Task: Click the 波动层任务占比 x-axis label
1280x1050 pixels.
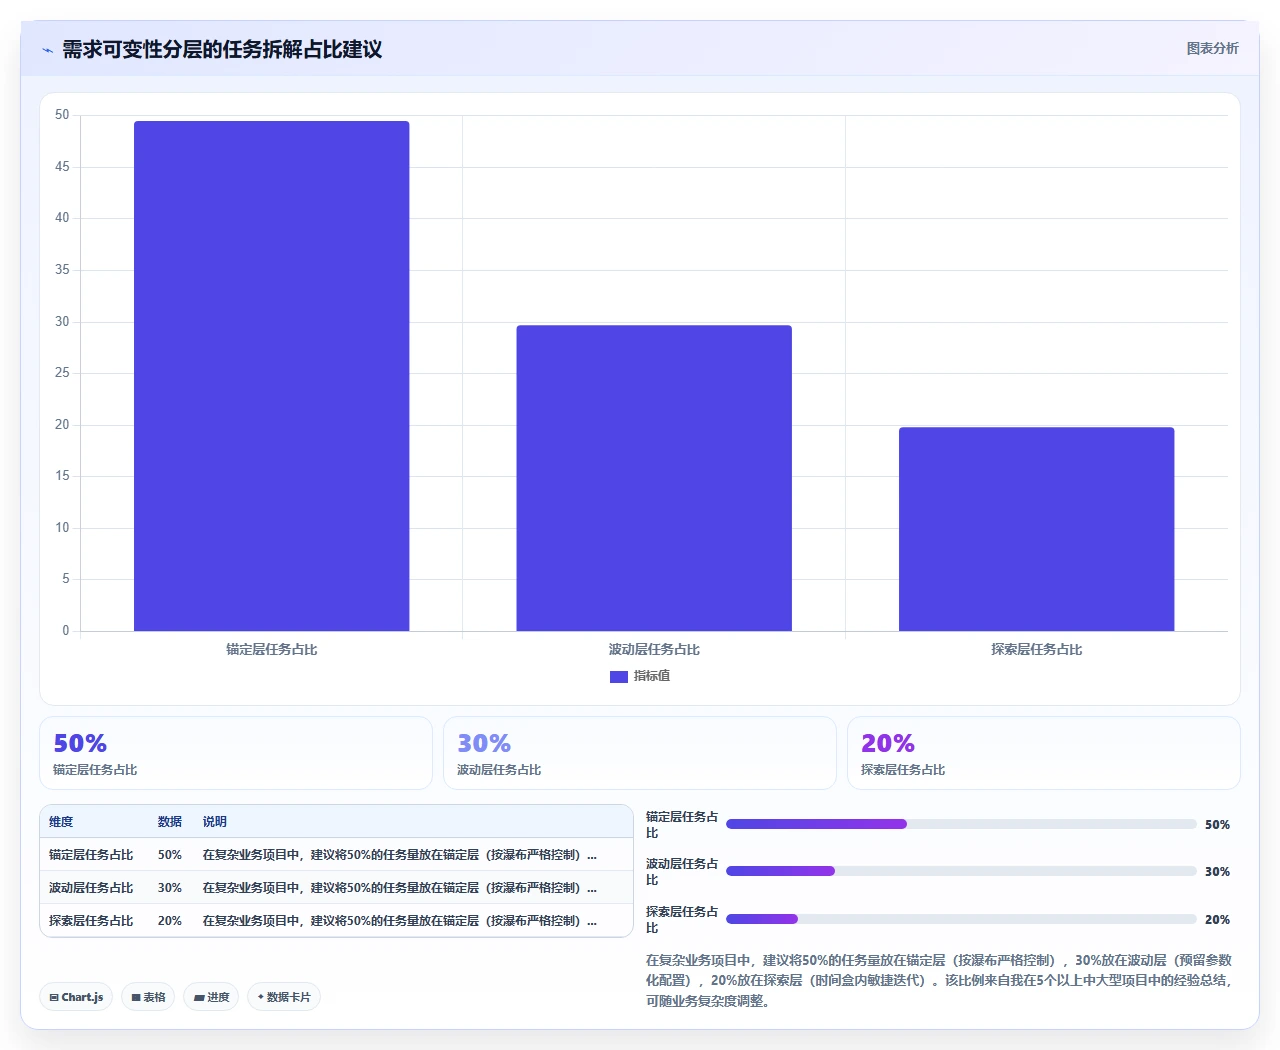Action: pyautogui.click(x=654, y=650)
